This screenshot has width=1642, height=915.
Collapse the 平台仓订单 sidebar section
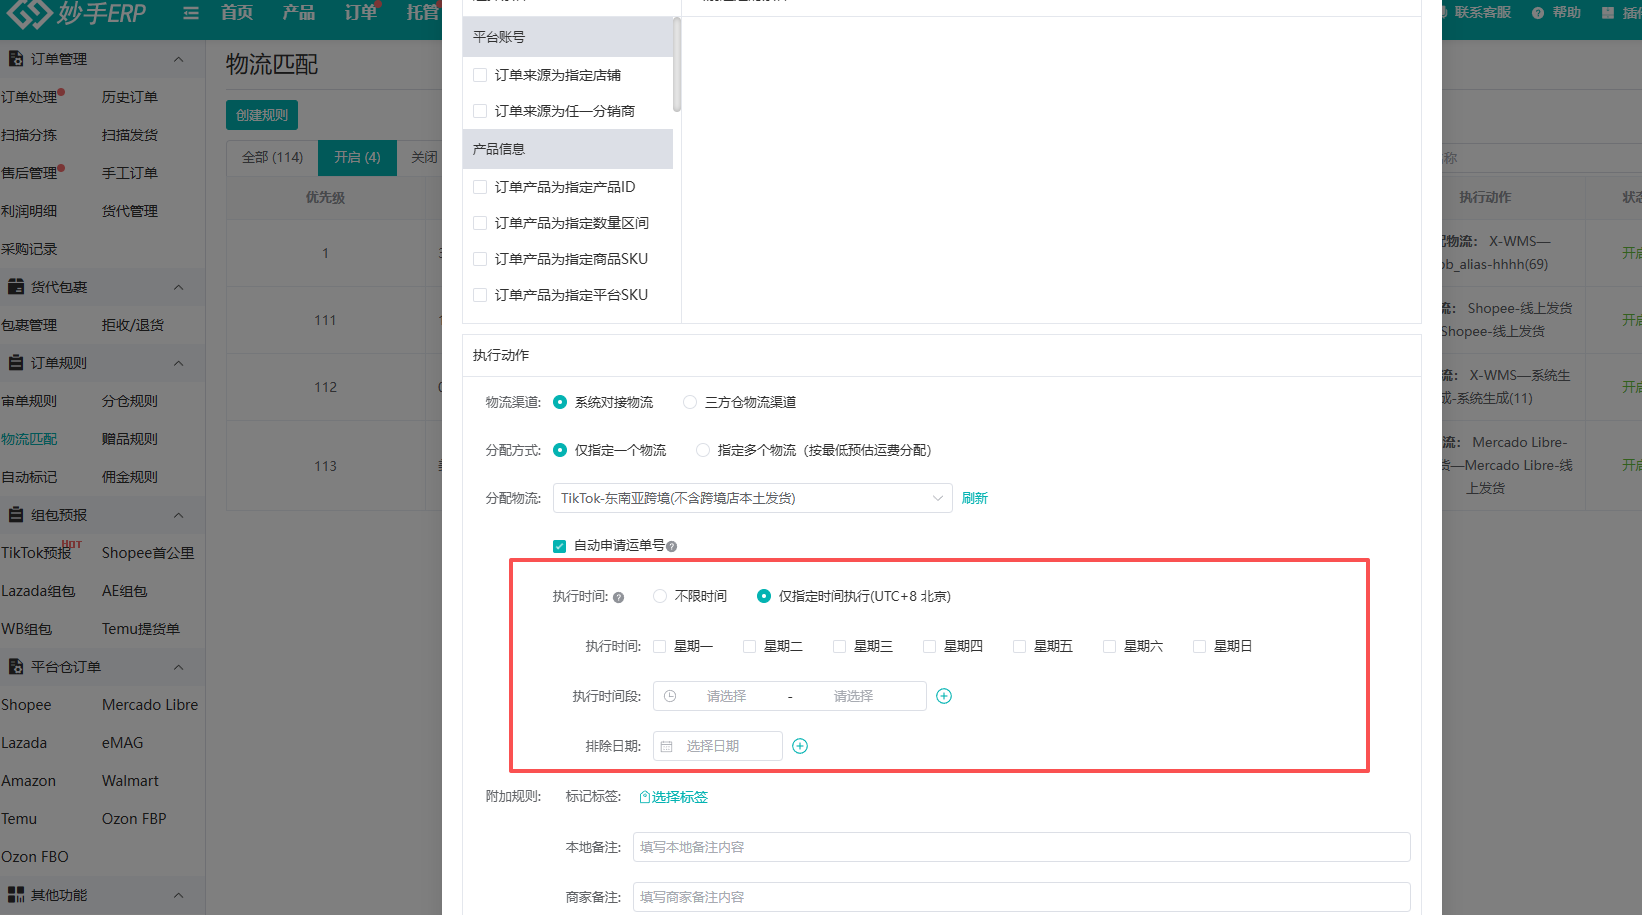tap(179, 667)
